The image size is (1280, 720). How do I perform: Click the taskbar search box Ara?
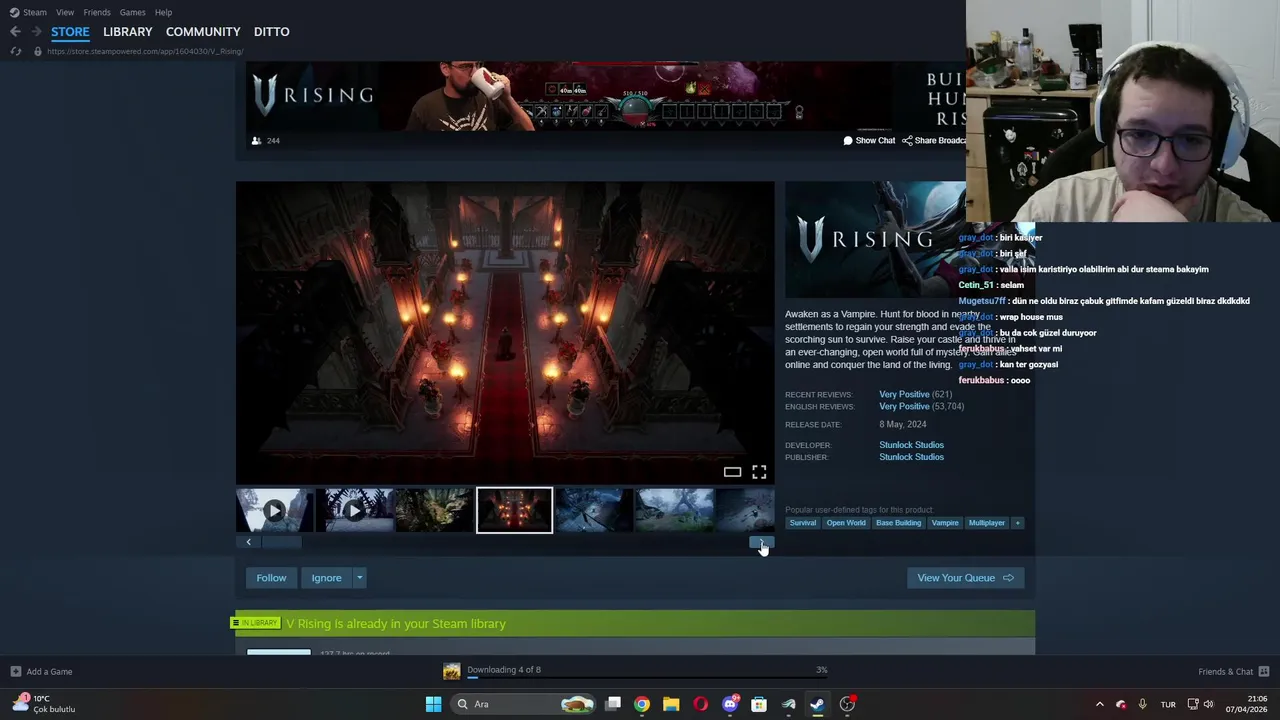click(523, 704)
